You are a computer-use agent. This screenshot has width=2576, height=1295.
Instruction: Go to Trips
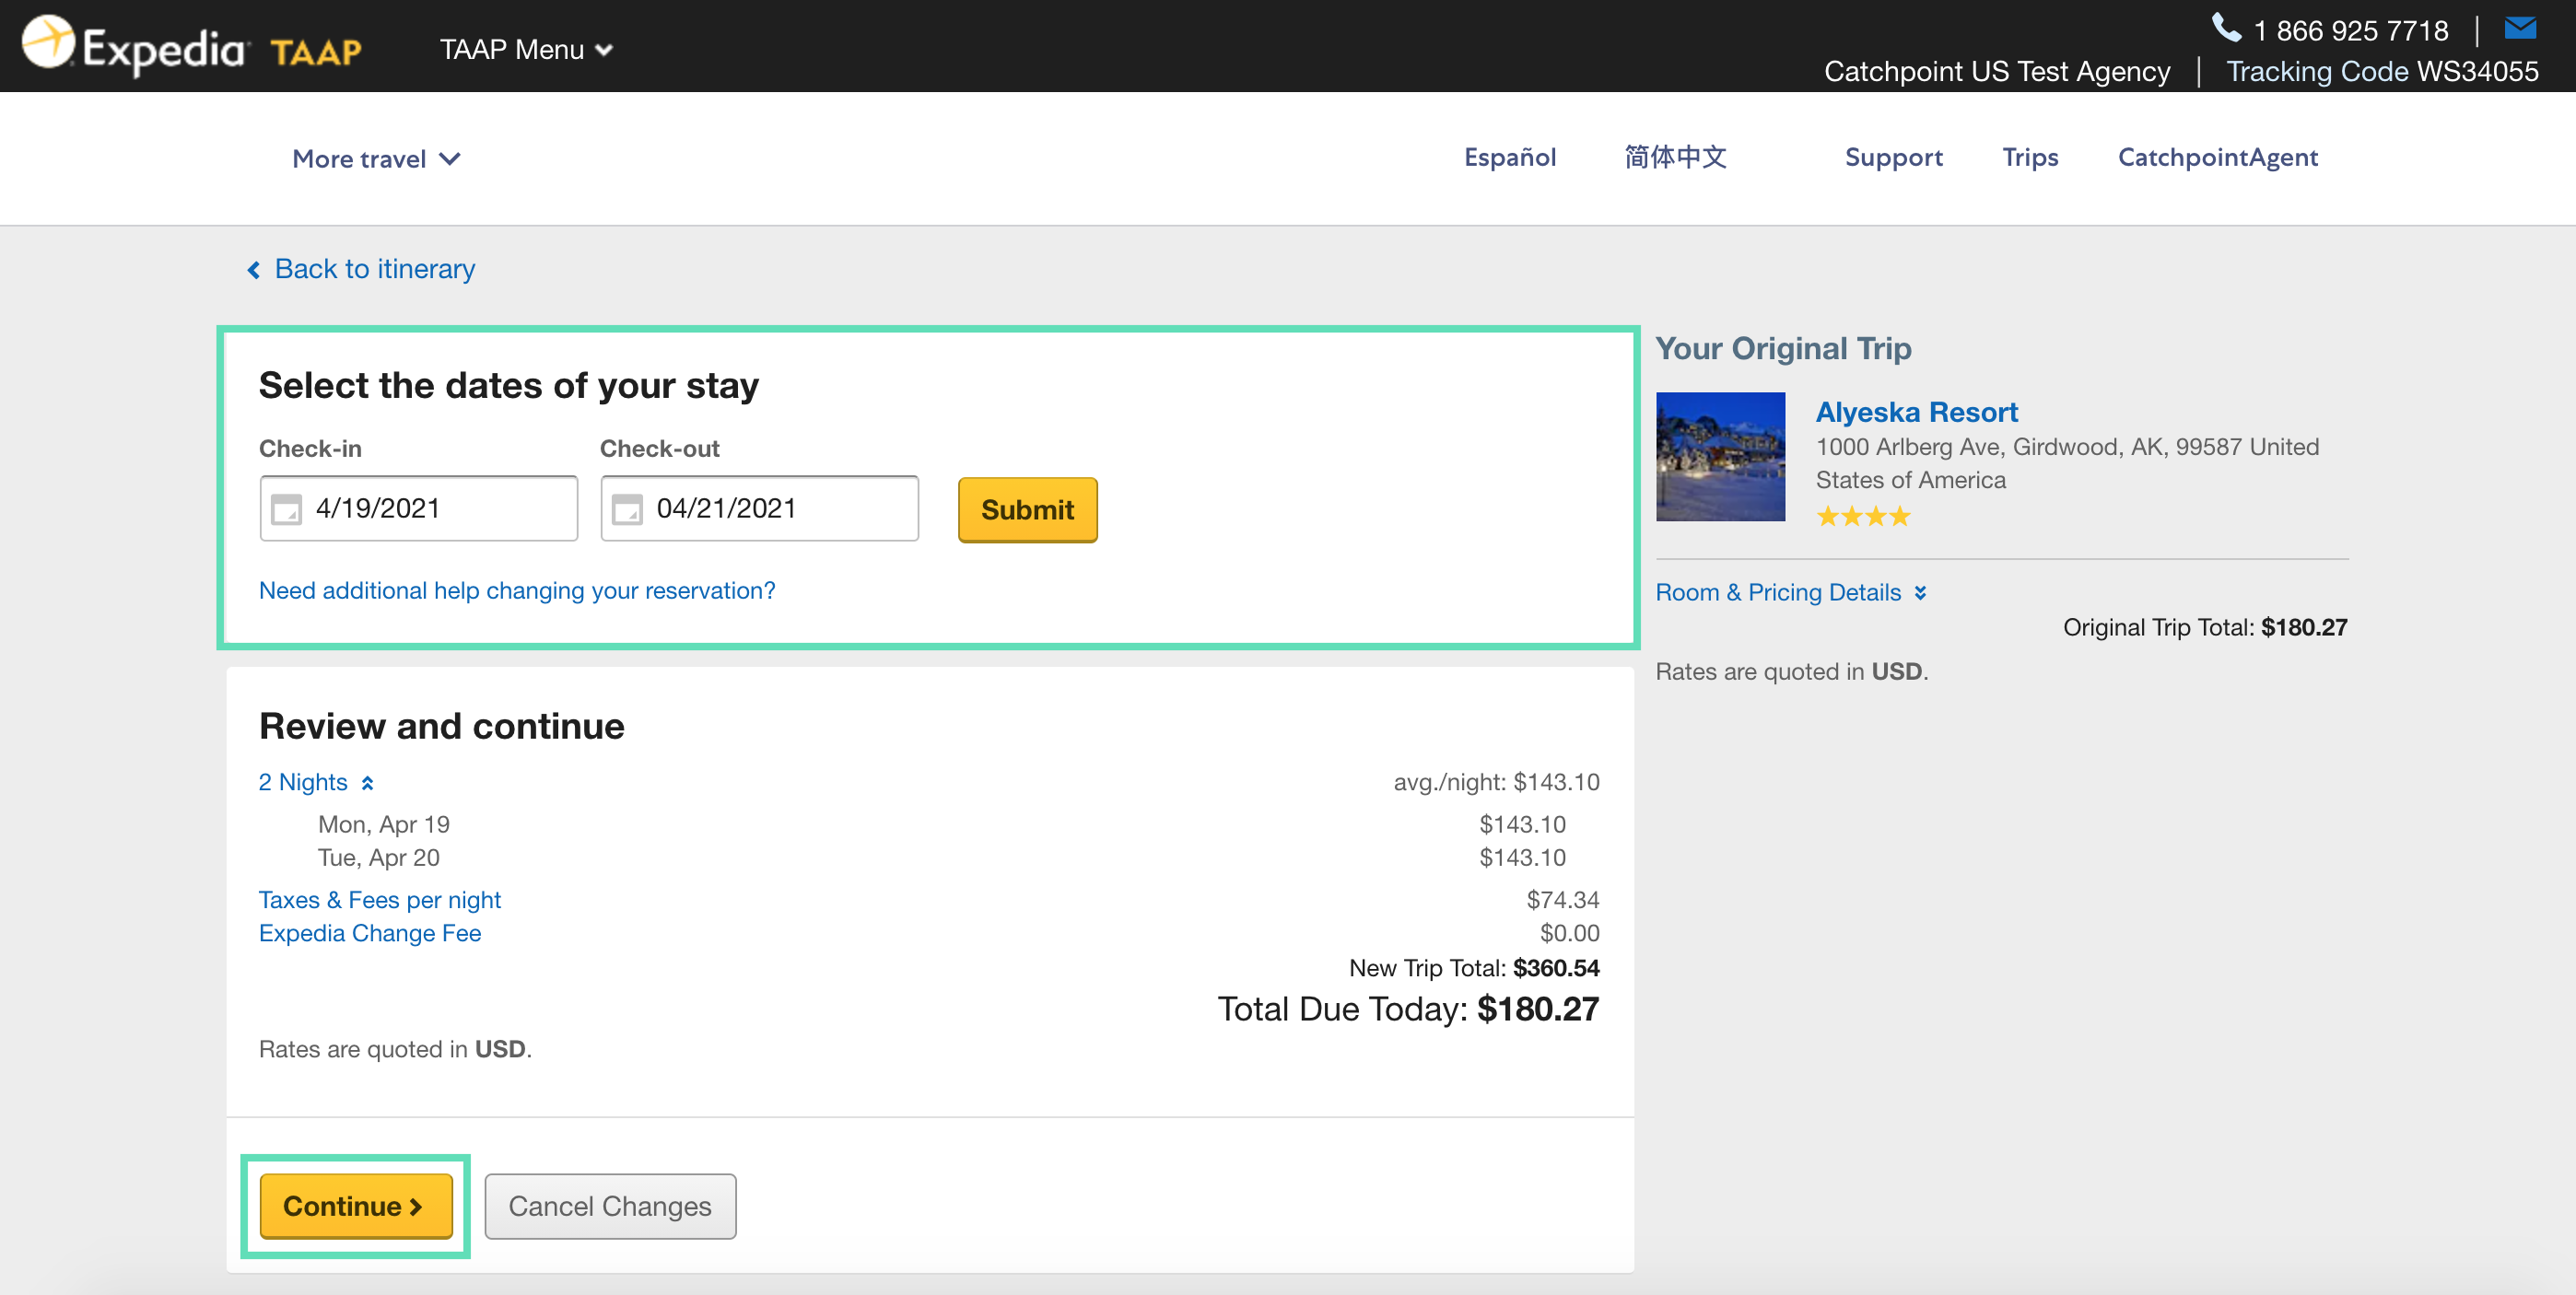(x=2030, y=157)
